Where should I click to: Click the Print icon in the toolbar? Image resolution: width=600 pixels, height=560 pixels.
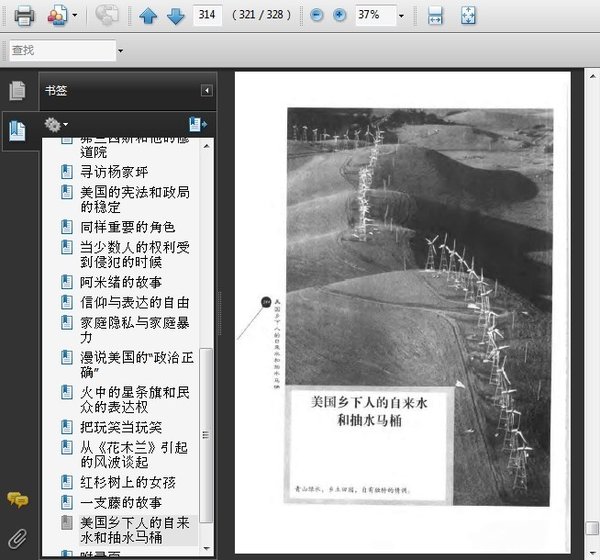pyautogui.click(x=23, y=15)
